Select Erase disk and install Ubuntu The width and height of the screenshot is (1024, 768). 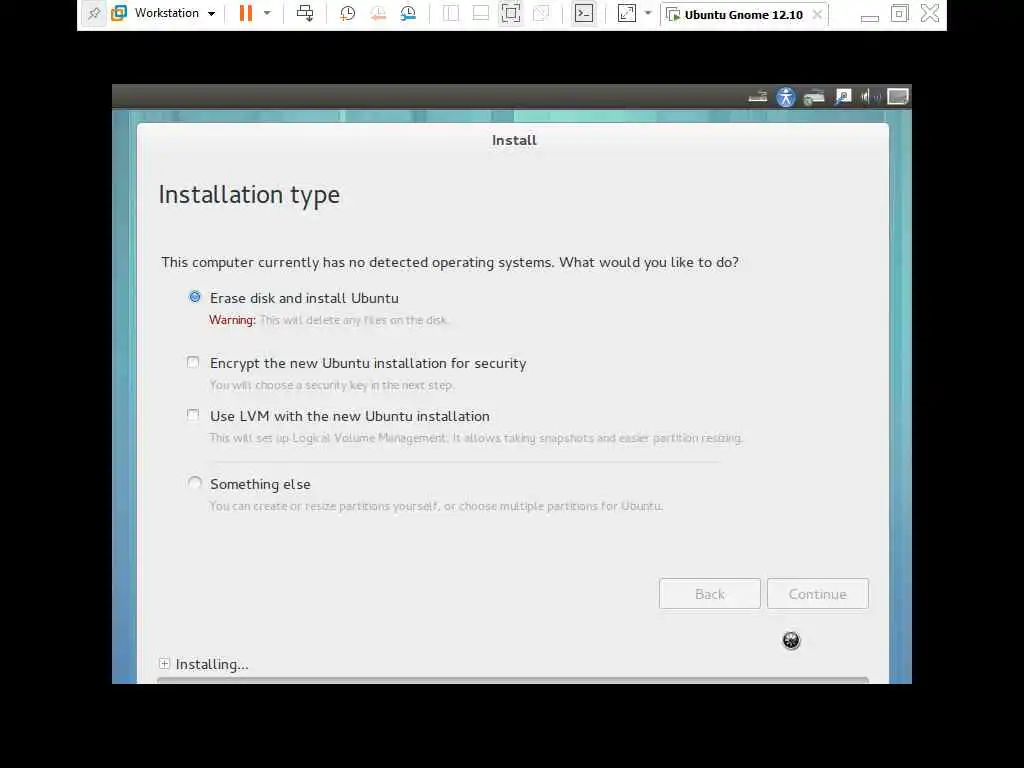click(195, 297)
